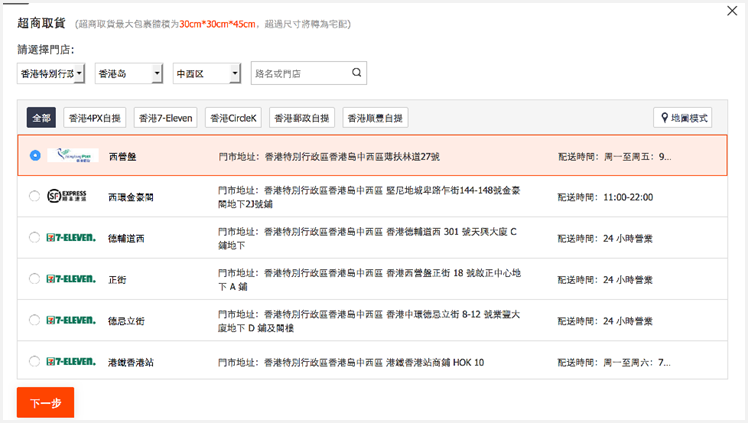Click 7-Eleven logo for 正街

(x=71, y=279)
